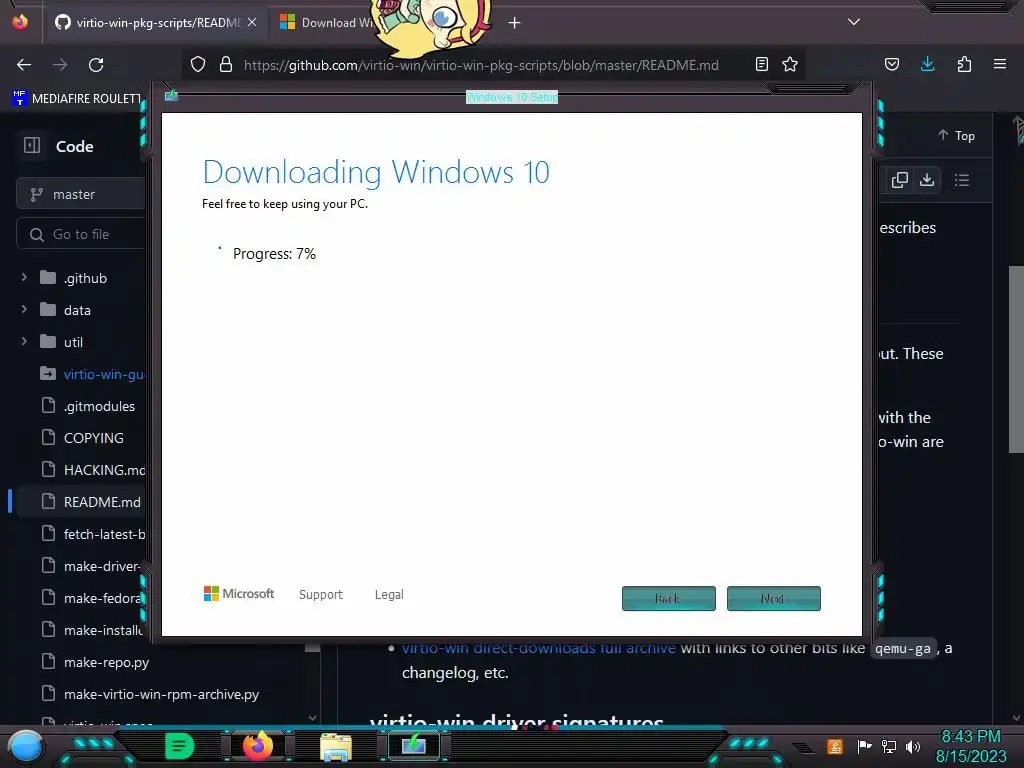Expand the util folder chevron
This screenshot has height=768, width=1024.
pos(24,342)
